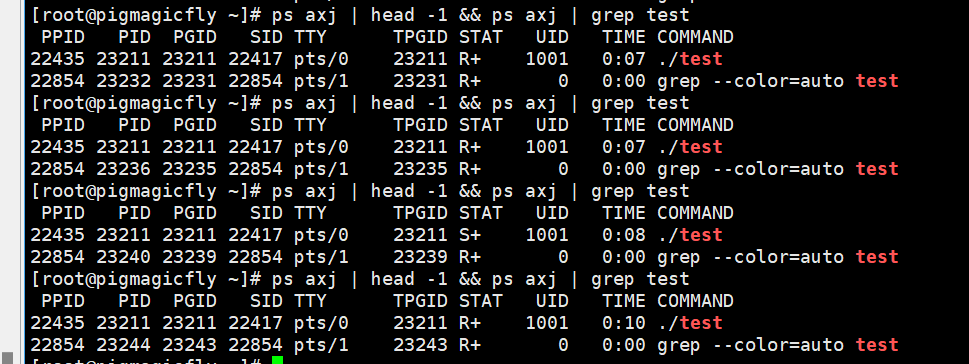
Task: Click PGID column value 23239
Action: [189, 256]
